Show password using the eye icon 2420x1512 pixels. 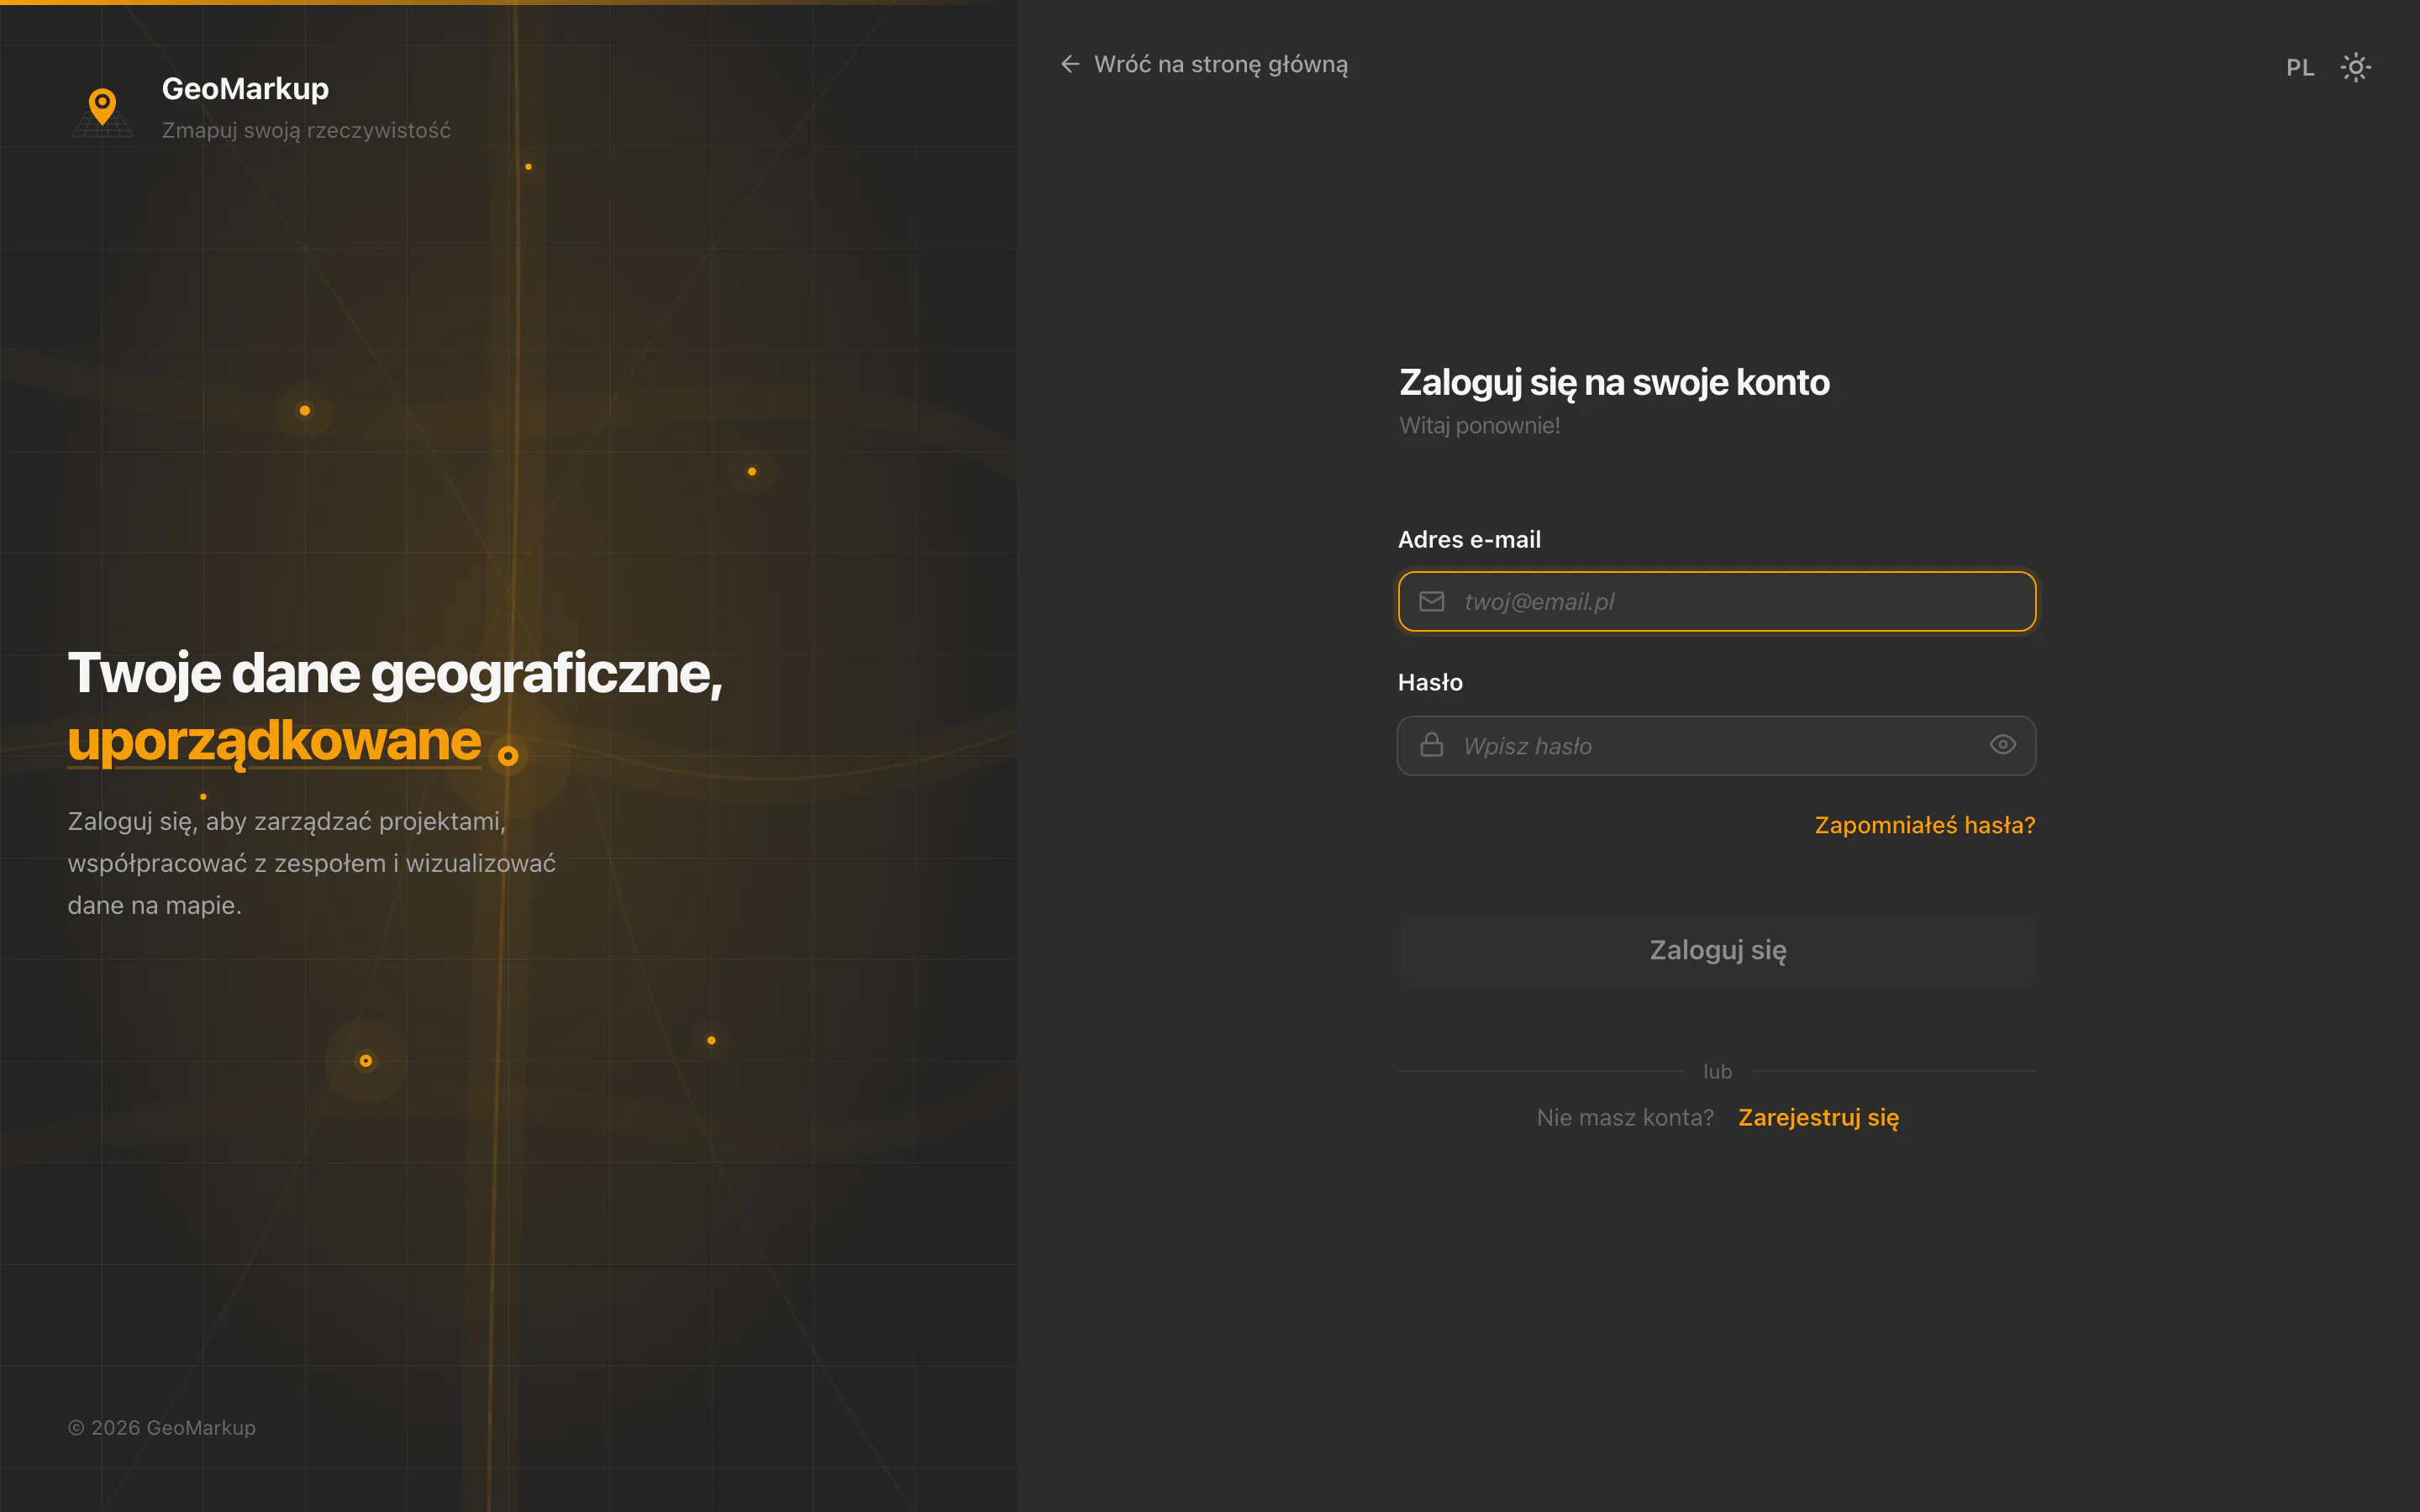(2003, 744)
